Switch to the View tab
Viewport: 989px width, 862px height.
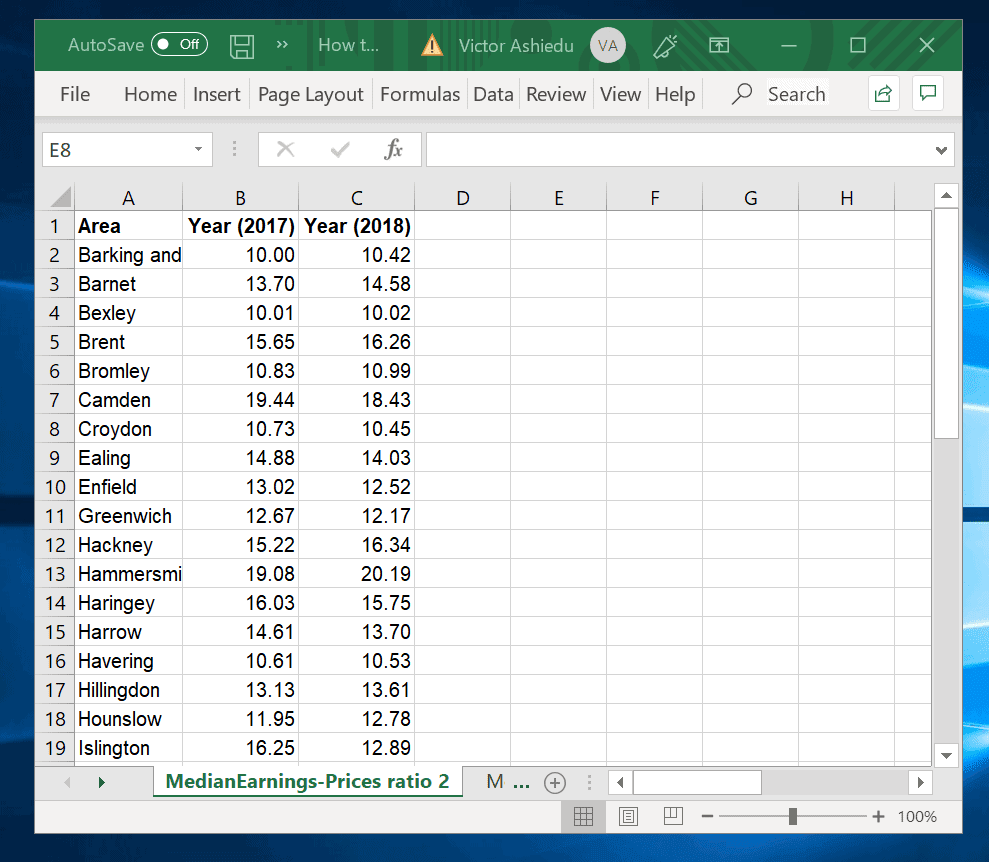click(620, 94)
